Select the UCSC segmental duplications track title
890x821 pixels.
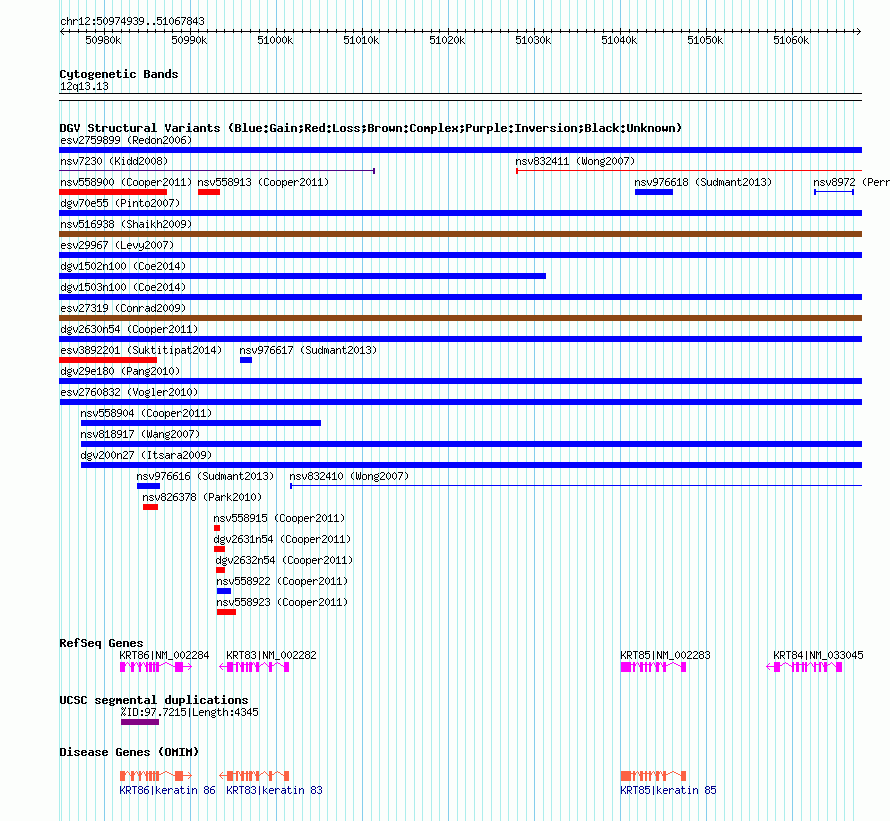pos(154,700)
